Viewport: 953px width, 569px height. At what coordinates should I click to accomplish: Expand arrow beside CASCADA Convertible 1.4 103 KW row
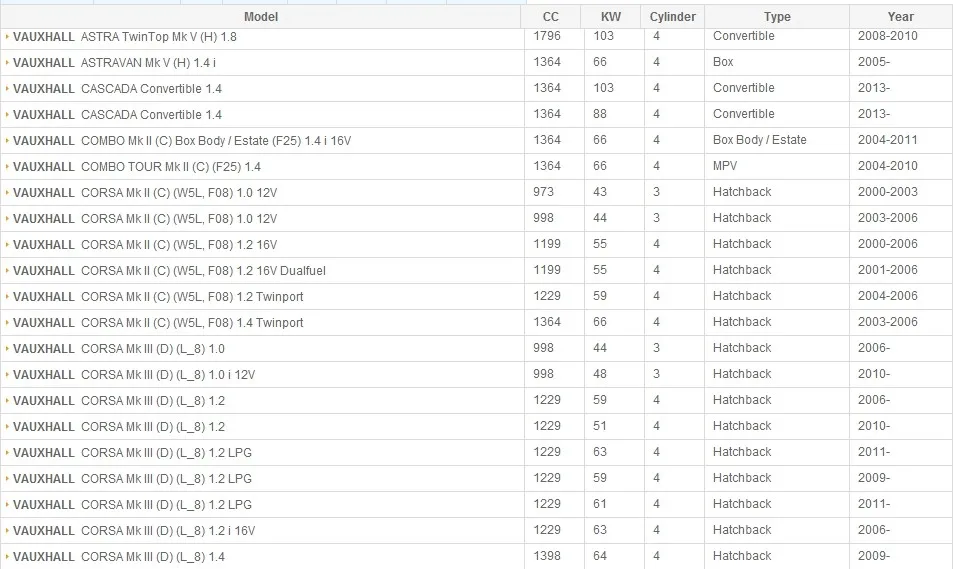click(7, 89)
